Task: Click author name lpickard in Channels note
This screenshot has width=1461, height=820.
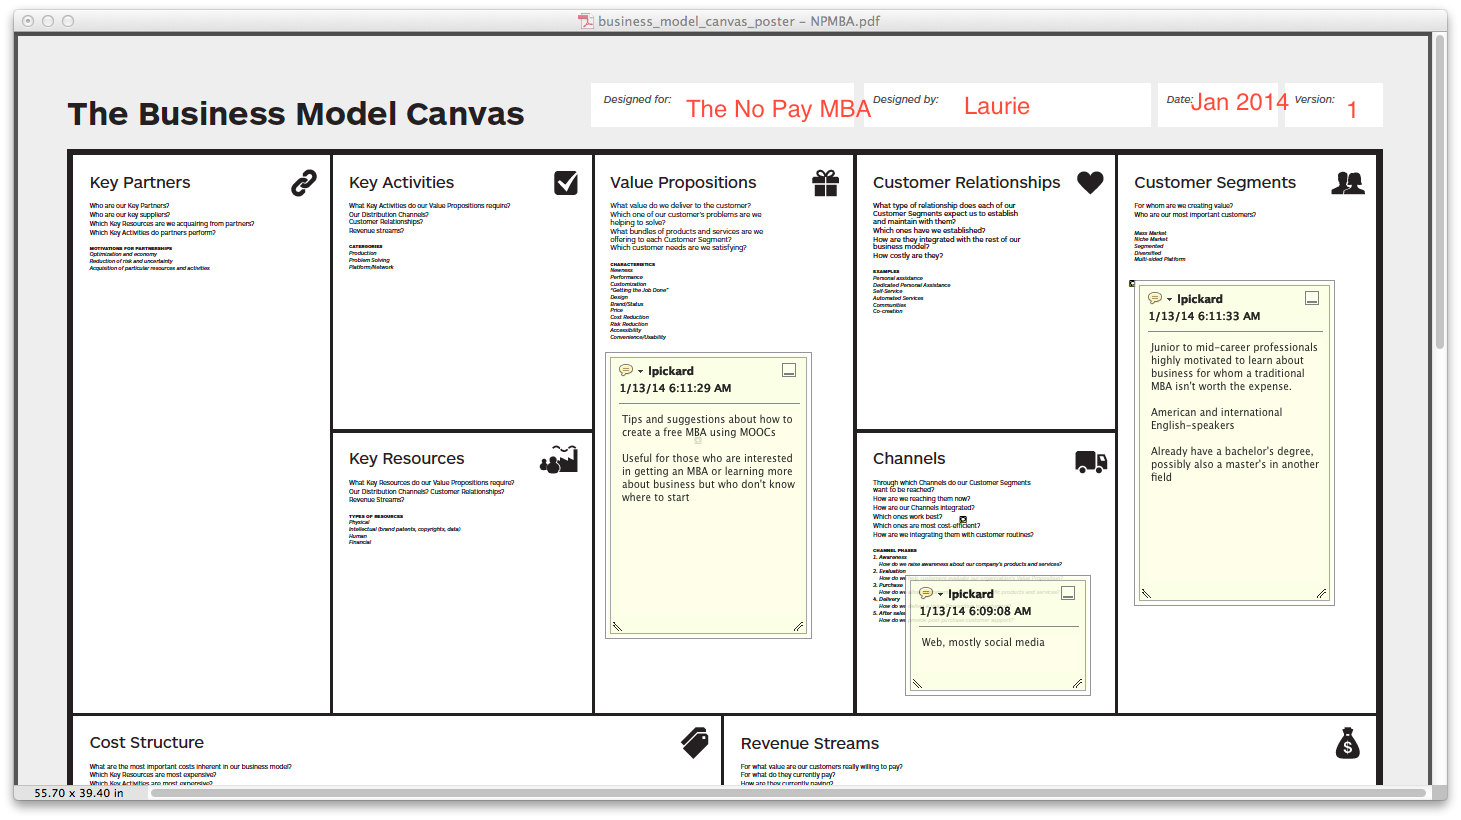Action: tap(971, 594)
